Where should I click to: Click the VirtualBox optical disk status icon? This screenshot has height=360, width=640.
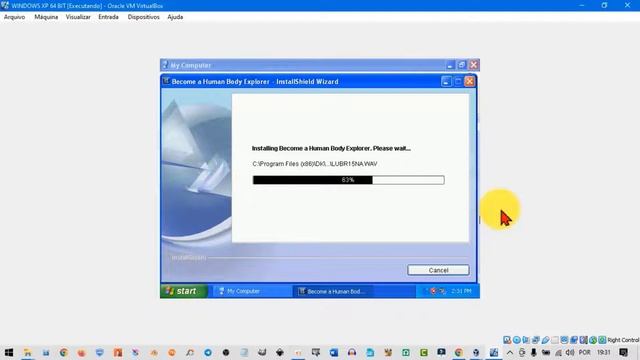point(516,340)
